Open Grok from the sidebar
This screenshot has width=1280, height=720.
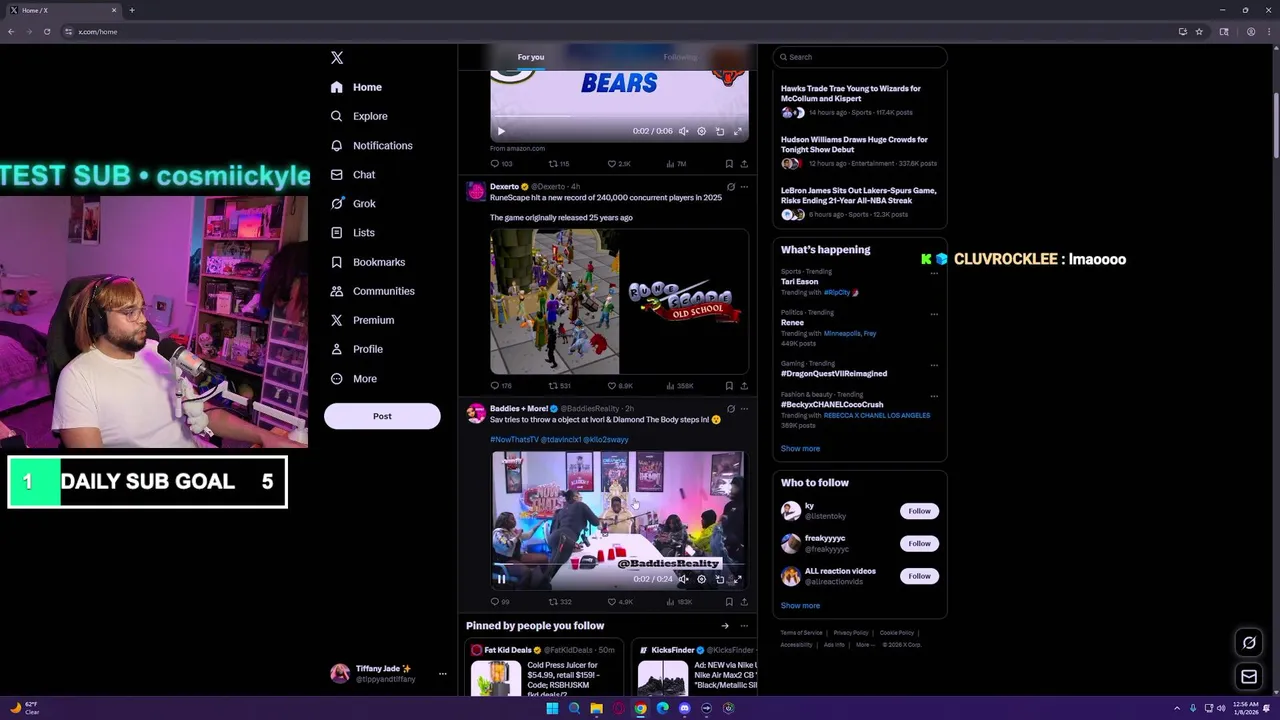[353, 204]
